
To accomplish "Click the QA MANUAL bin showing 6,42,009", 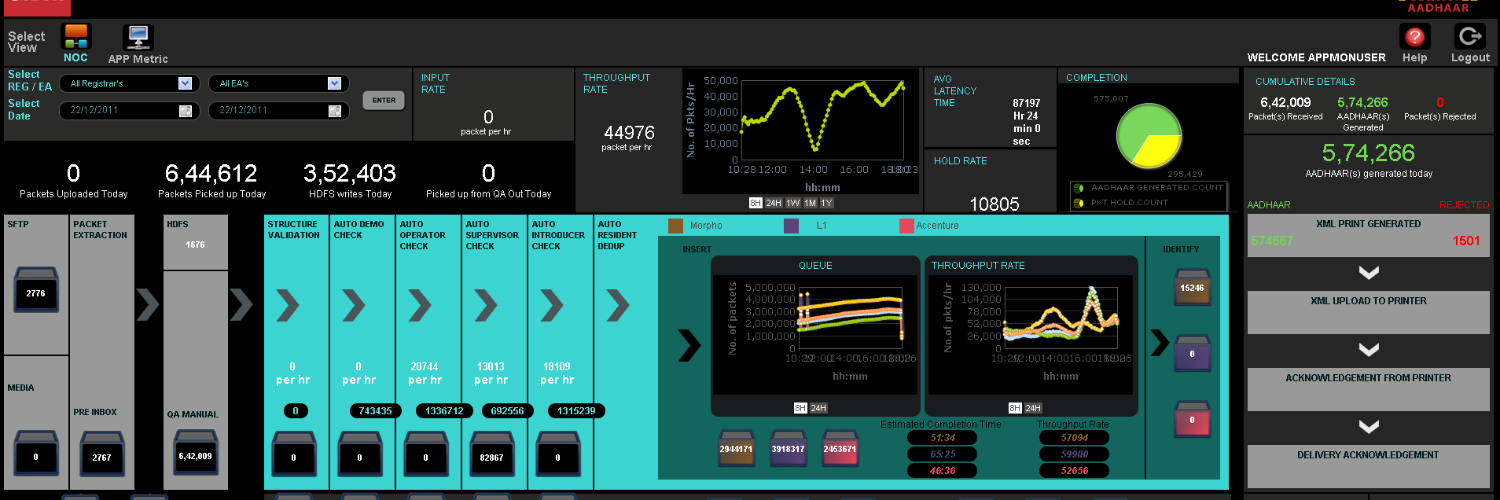I will [x=195, y=455].
